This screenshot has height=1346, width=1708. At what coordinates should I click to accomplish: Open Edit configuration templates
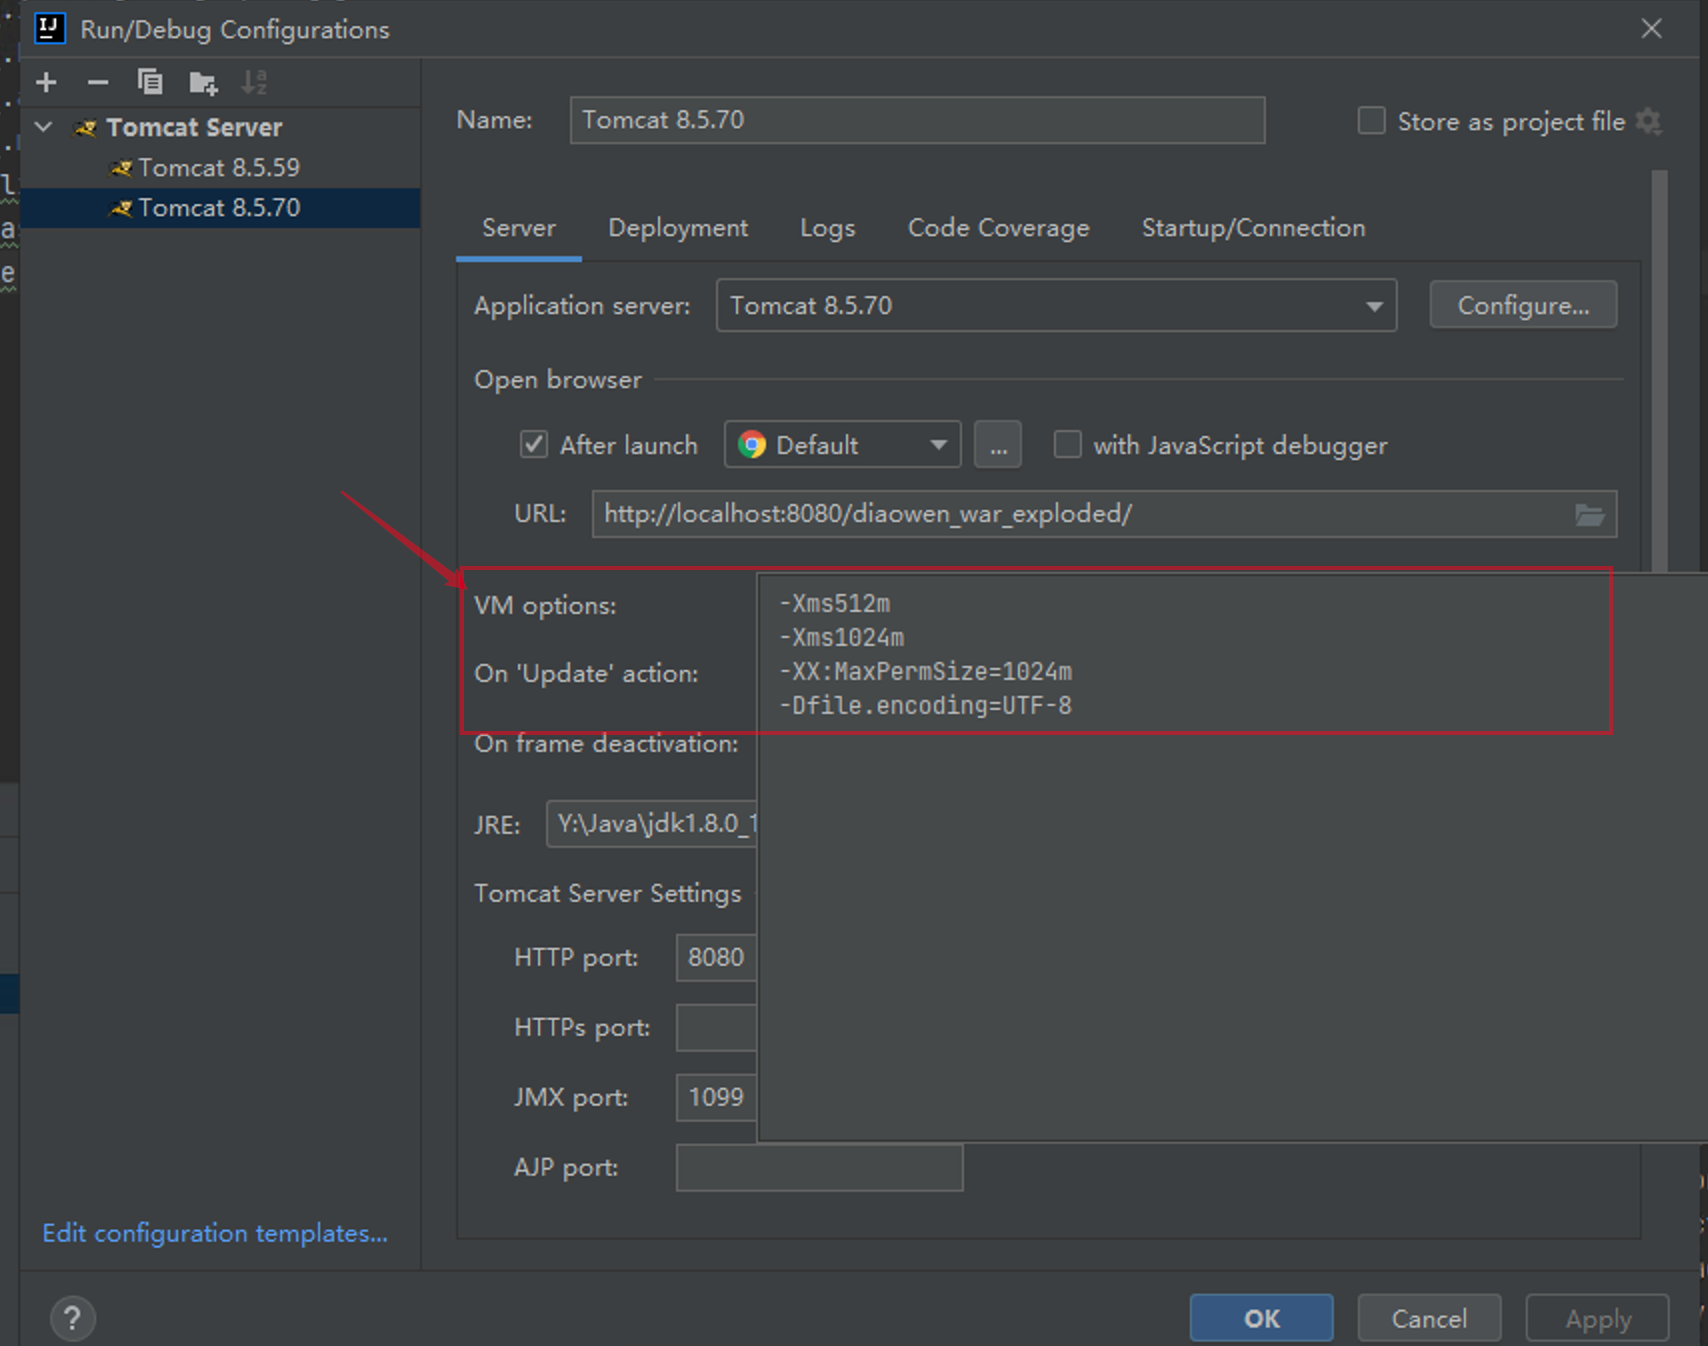click(x=215, y=1233)
